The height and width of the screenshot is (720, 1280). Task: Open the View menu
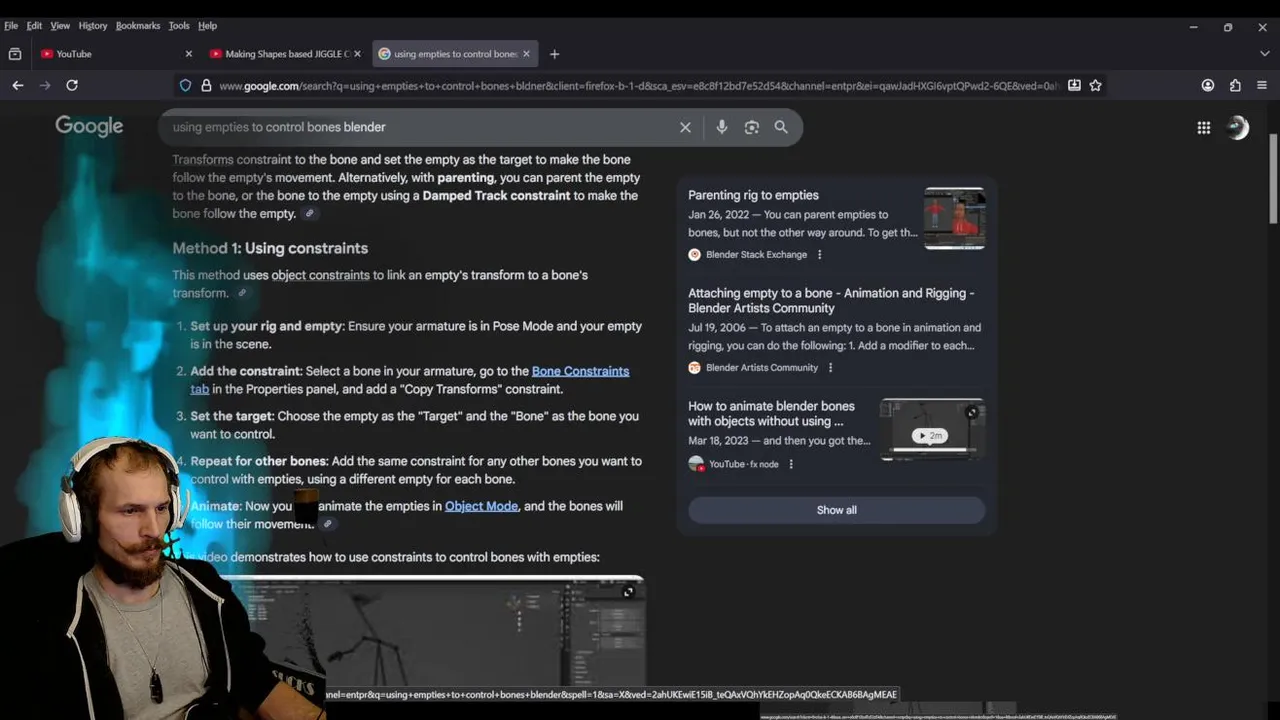tap(60, 26)
